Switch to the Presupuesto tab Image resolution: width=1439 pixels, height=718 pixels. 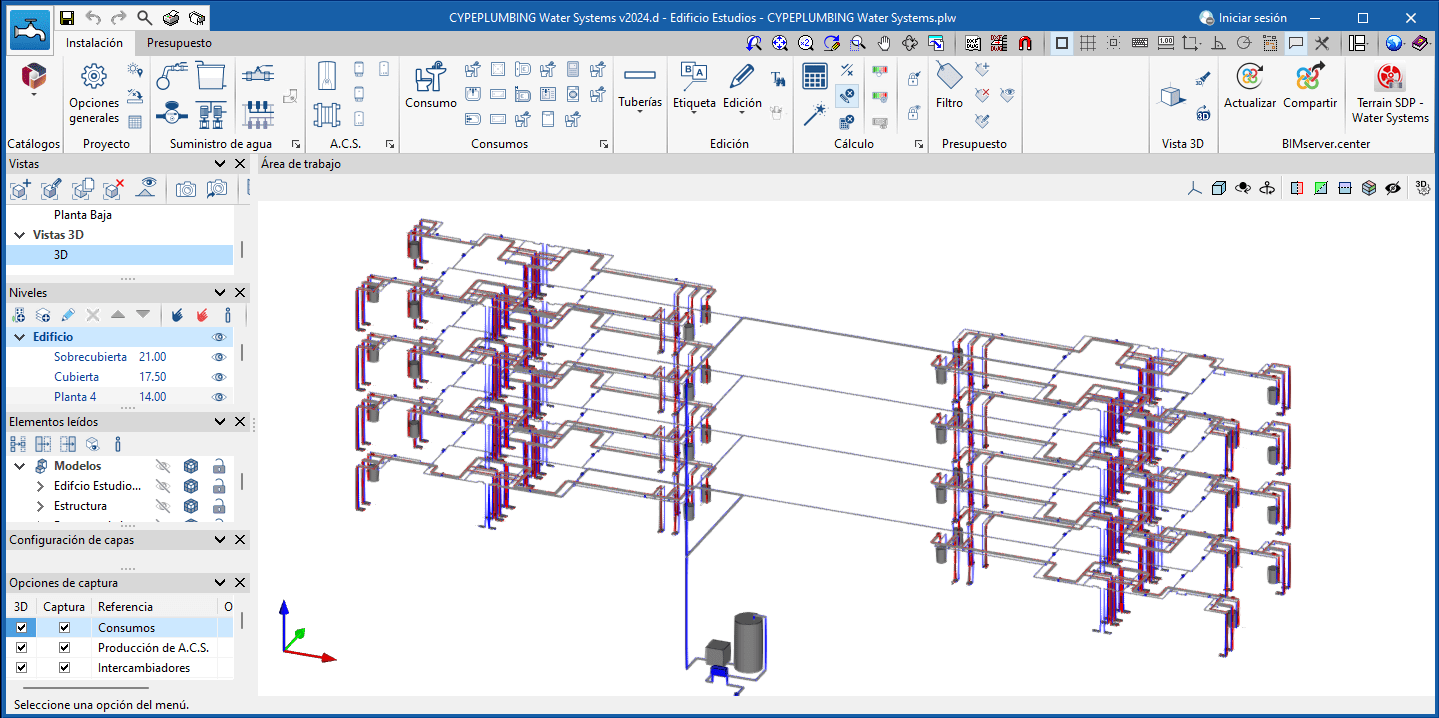179,43
